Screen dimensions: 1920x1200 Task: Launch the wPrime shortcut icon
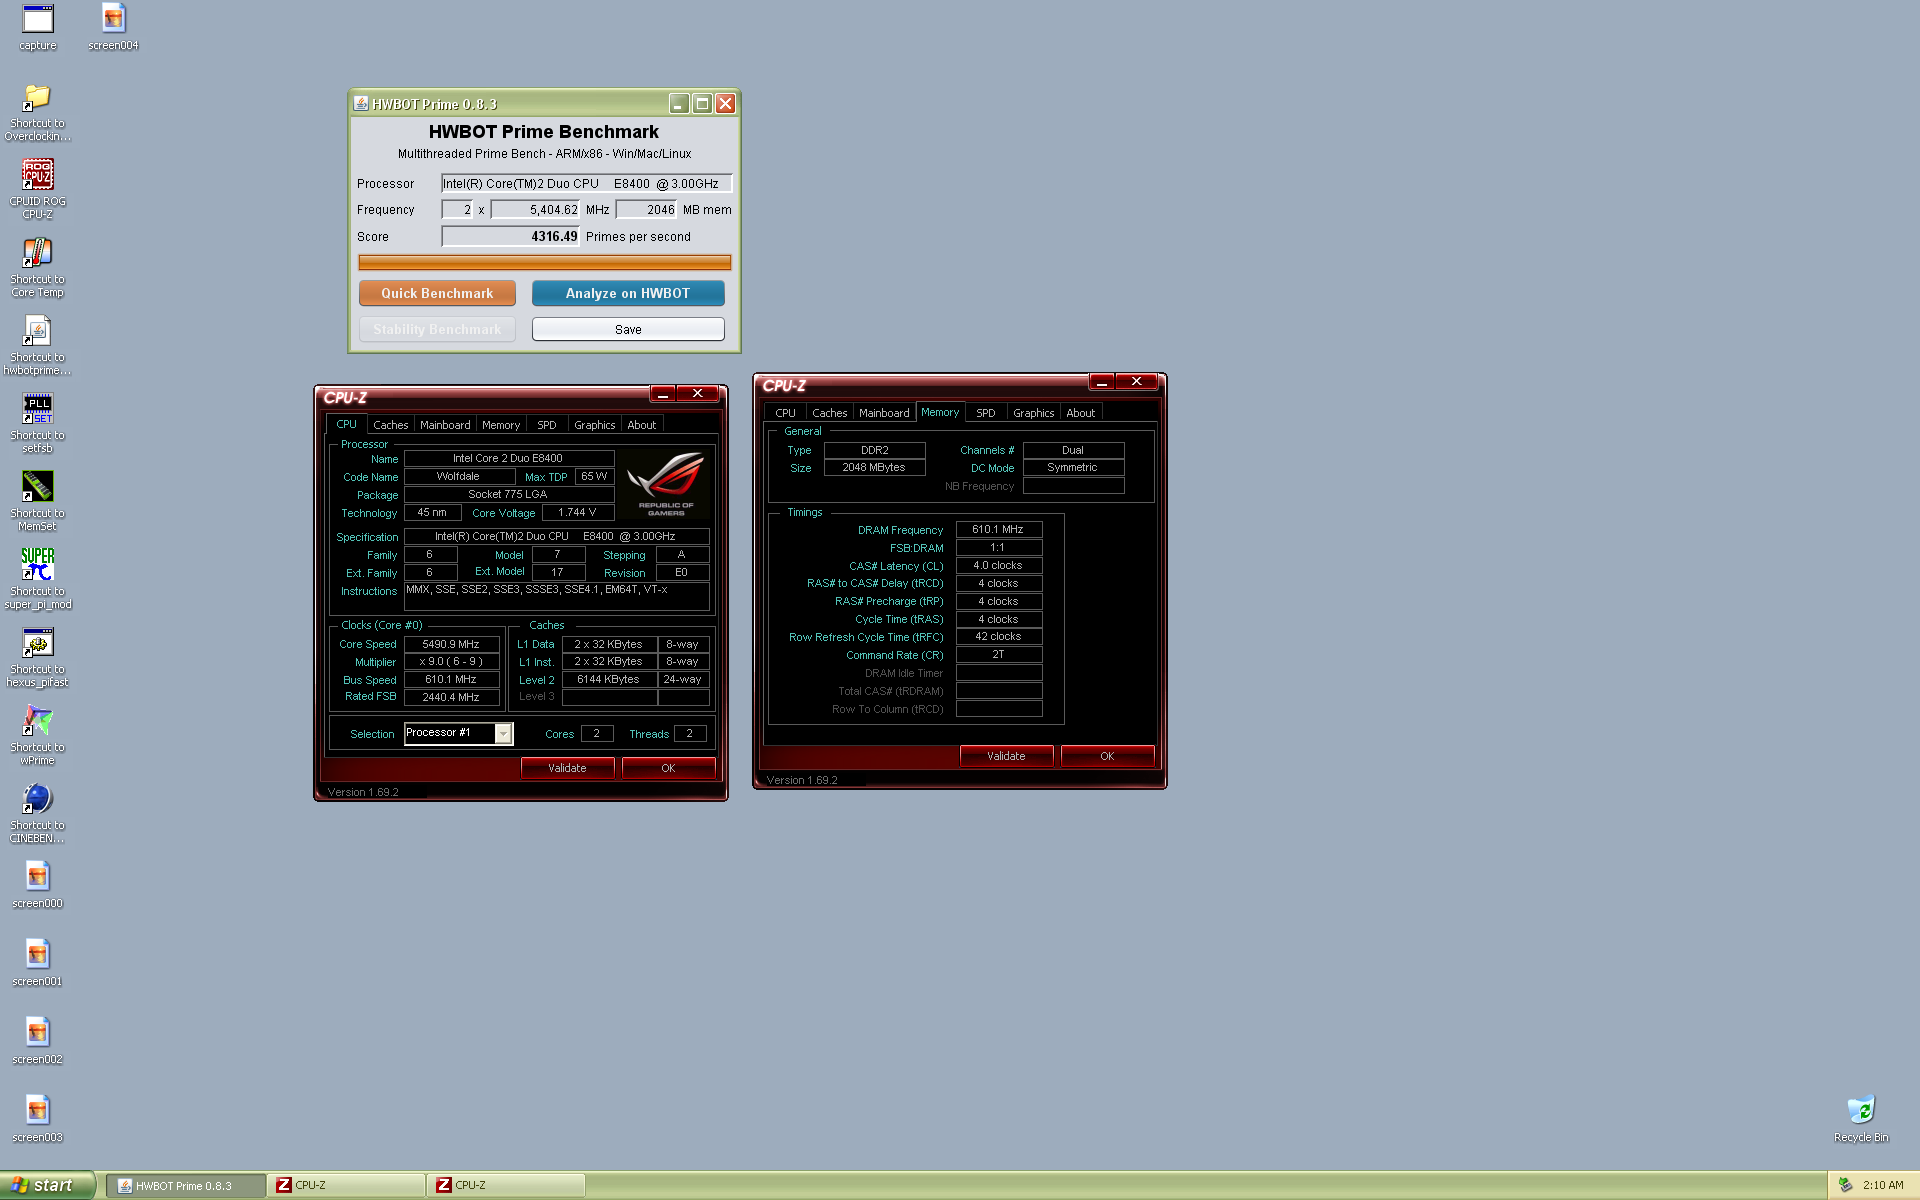38,736
